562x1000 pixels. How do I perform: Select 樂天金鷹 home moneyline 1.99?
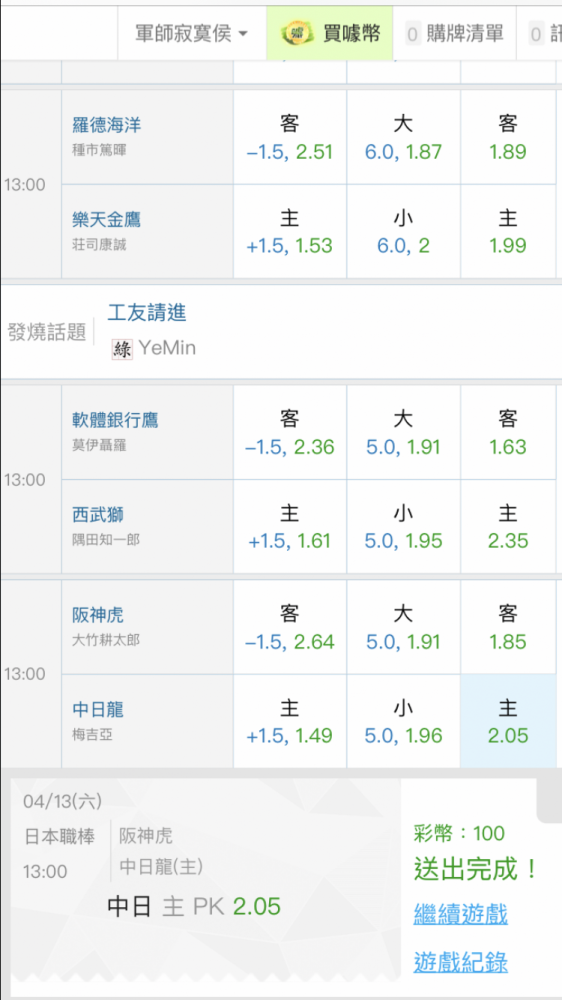pyautogui.click(x=508, y=232)
